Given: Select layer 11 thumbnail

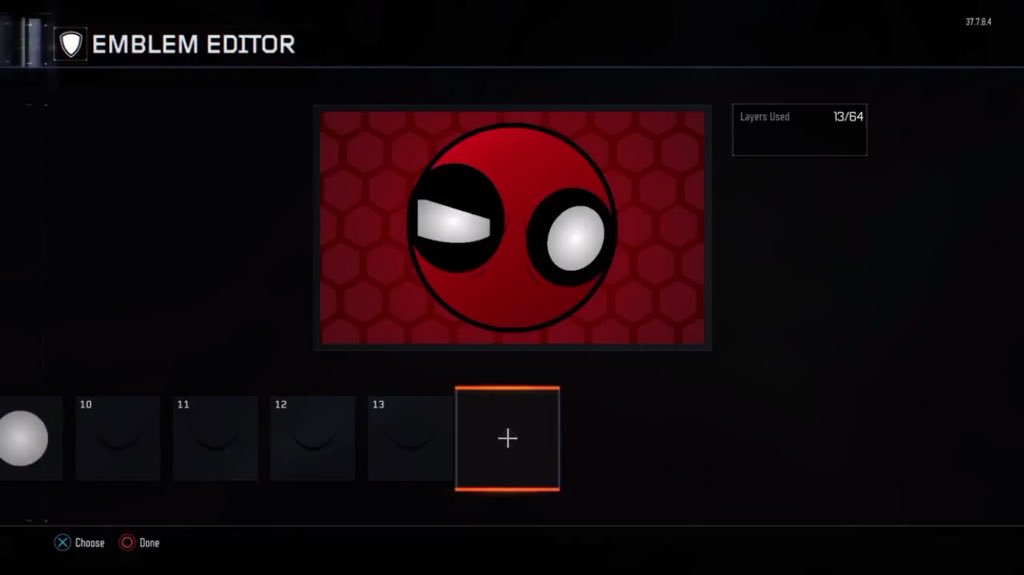Looking at the screenshot, I should [216, 438].
